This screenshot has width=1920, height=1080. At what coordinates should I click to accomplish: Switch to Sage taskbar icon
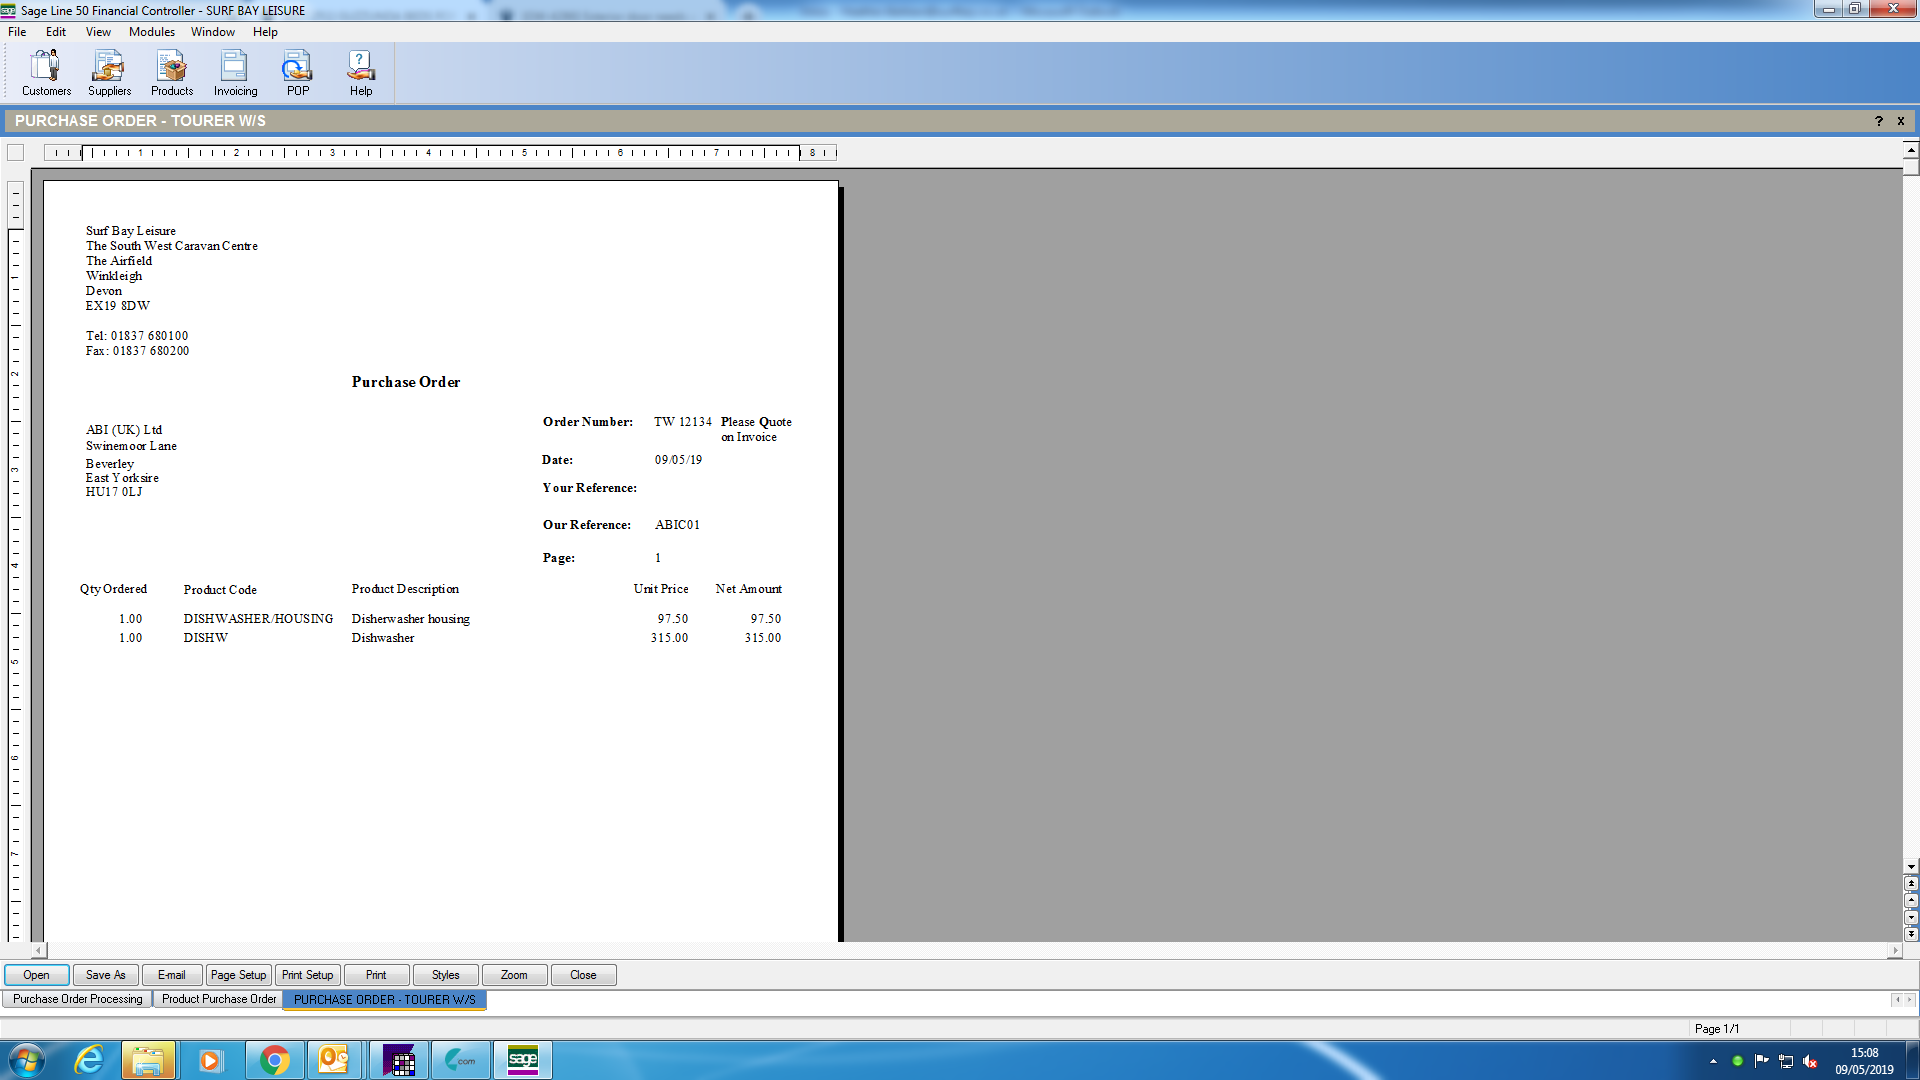[x=522, y=1060]
